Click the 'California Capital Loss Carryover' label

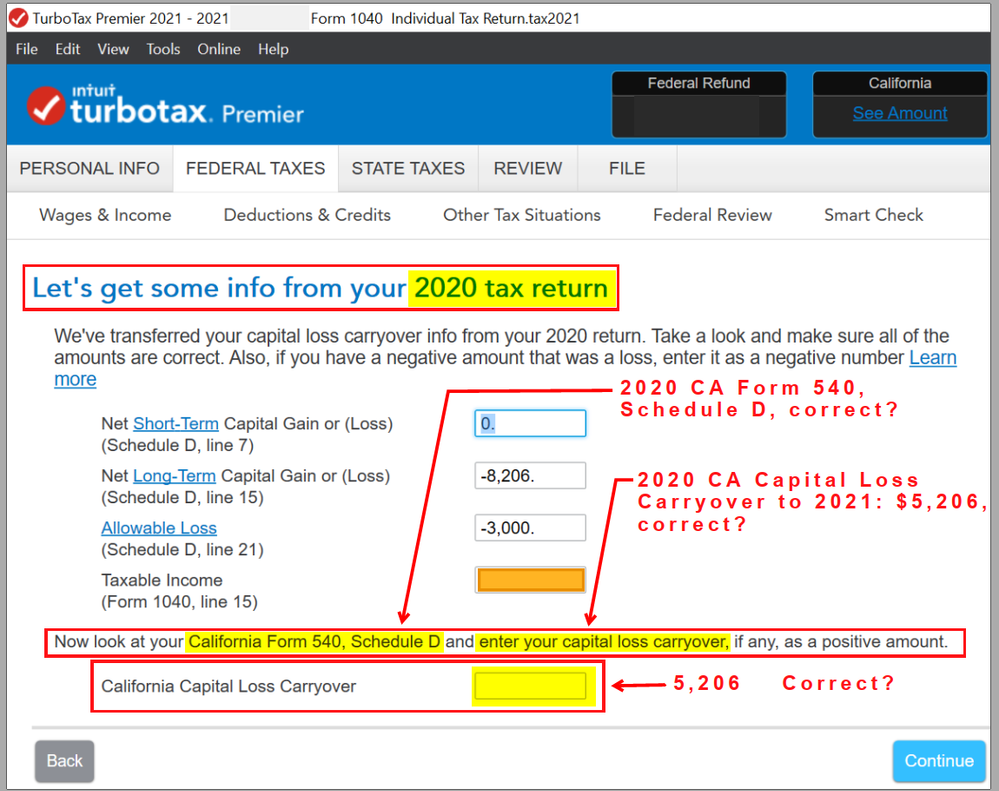point(228,687)
